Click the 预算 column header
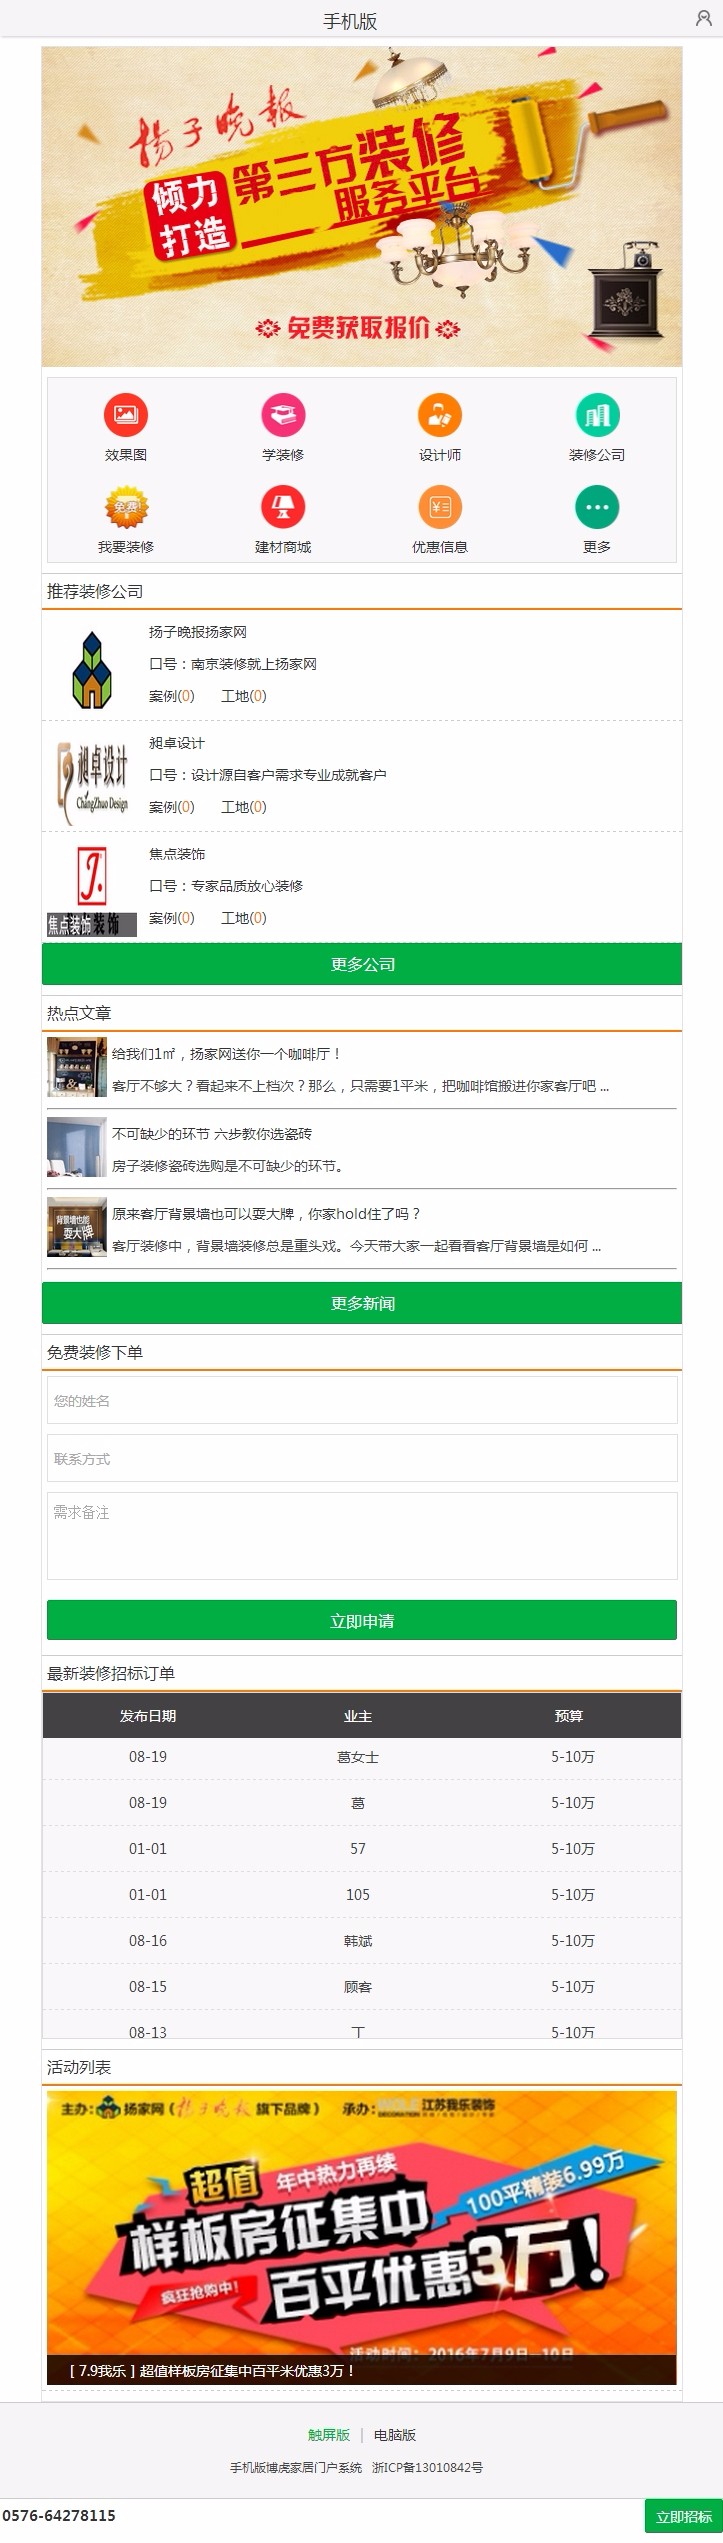This screenshot has height=2543, width=723. click(569, 1716)
